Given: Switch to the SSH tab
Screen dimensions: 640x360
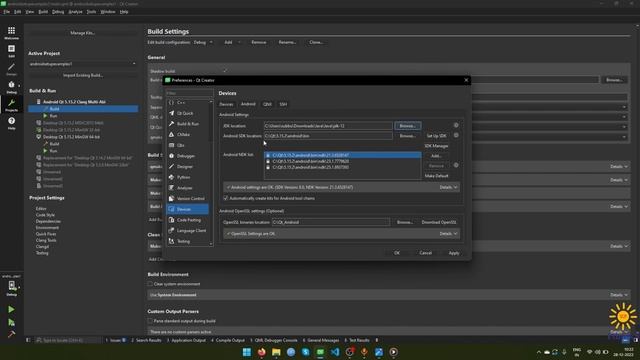Looking at the screenshot, I should [x=283, y=104].
